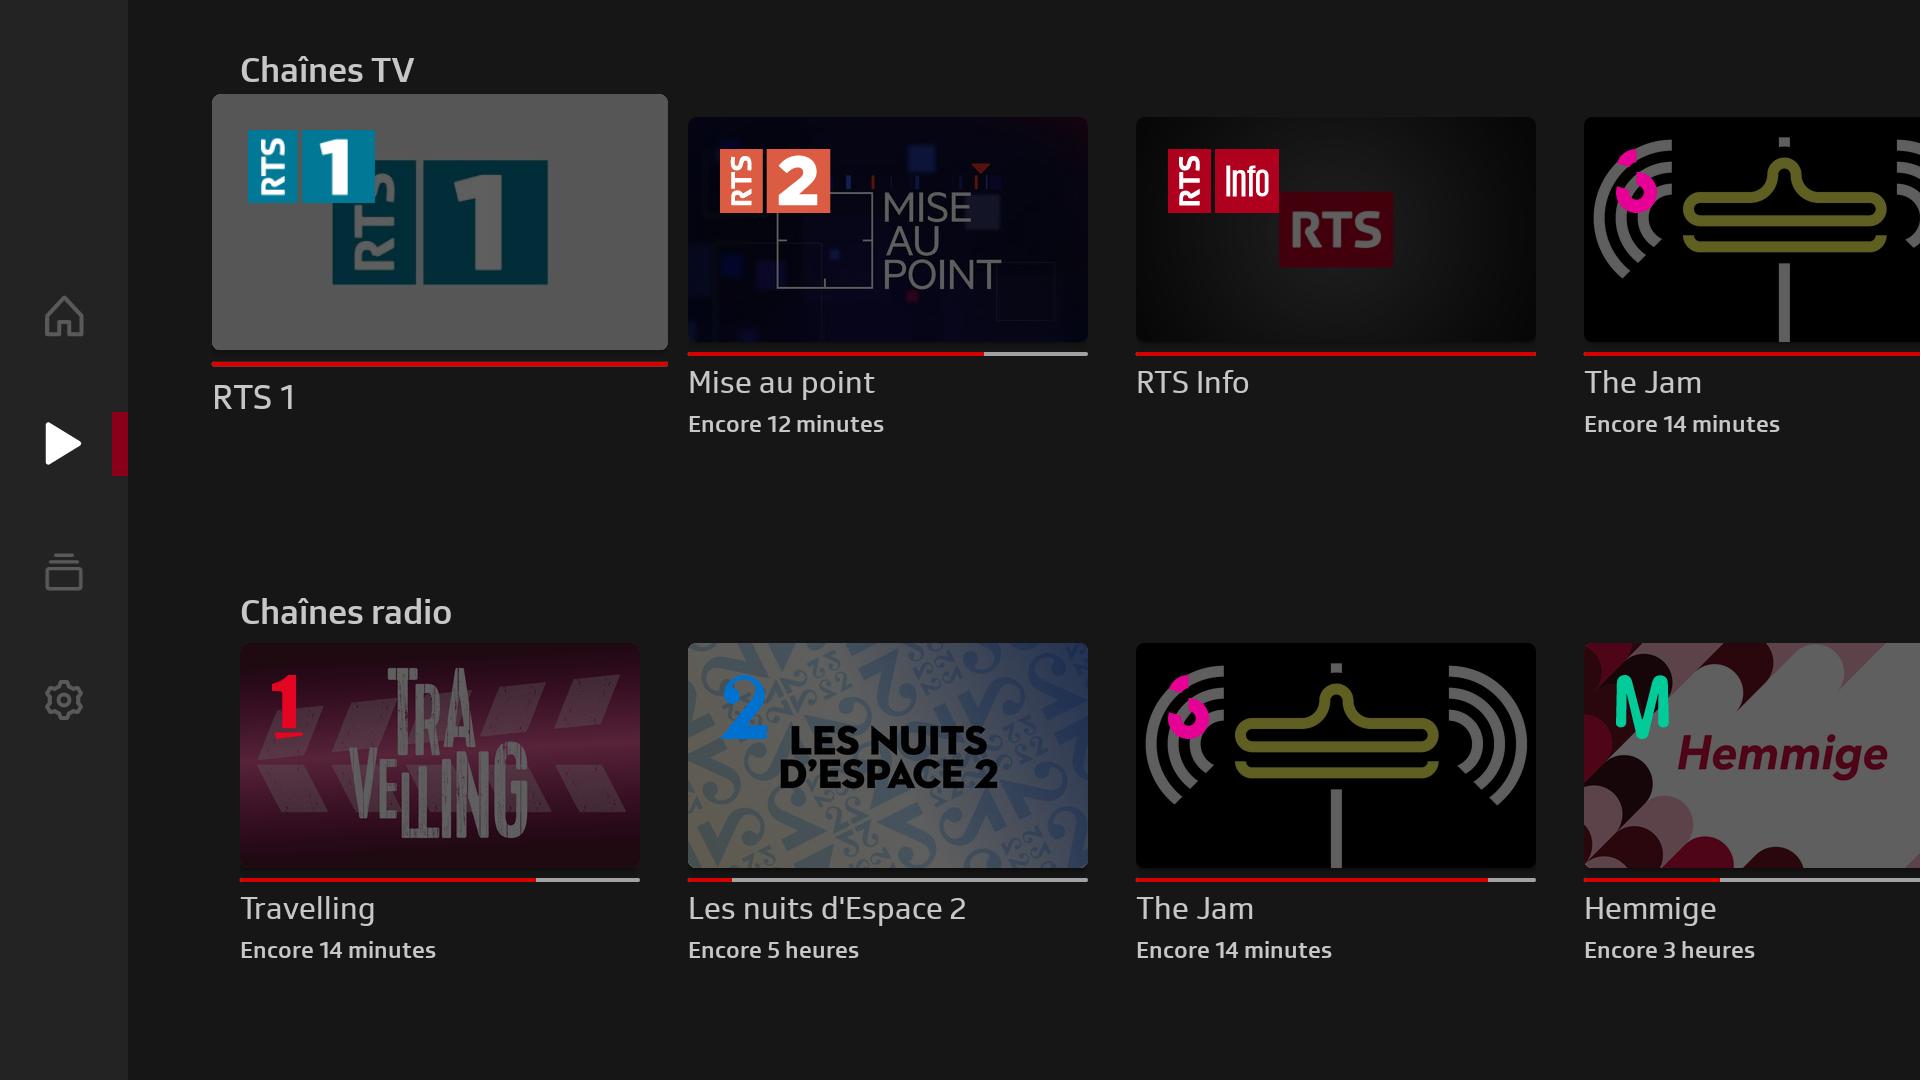Open the Home icon in sidebar
This screenshot has width=1920, height=1080.
pos(64,316)
